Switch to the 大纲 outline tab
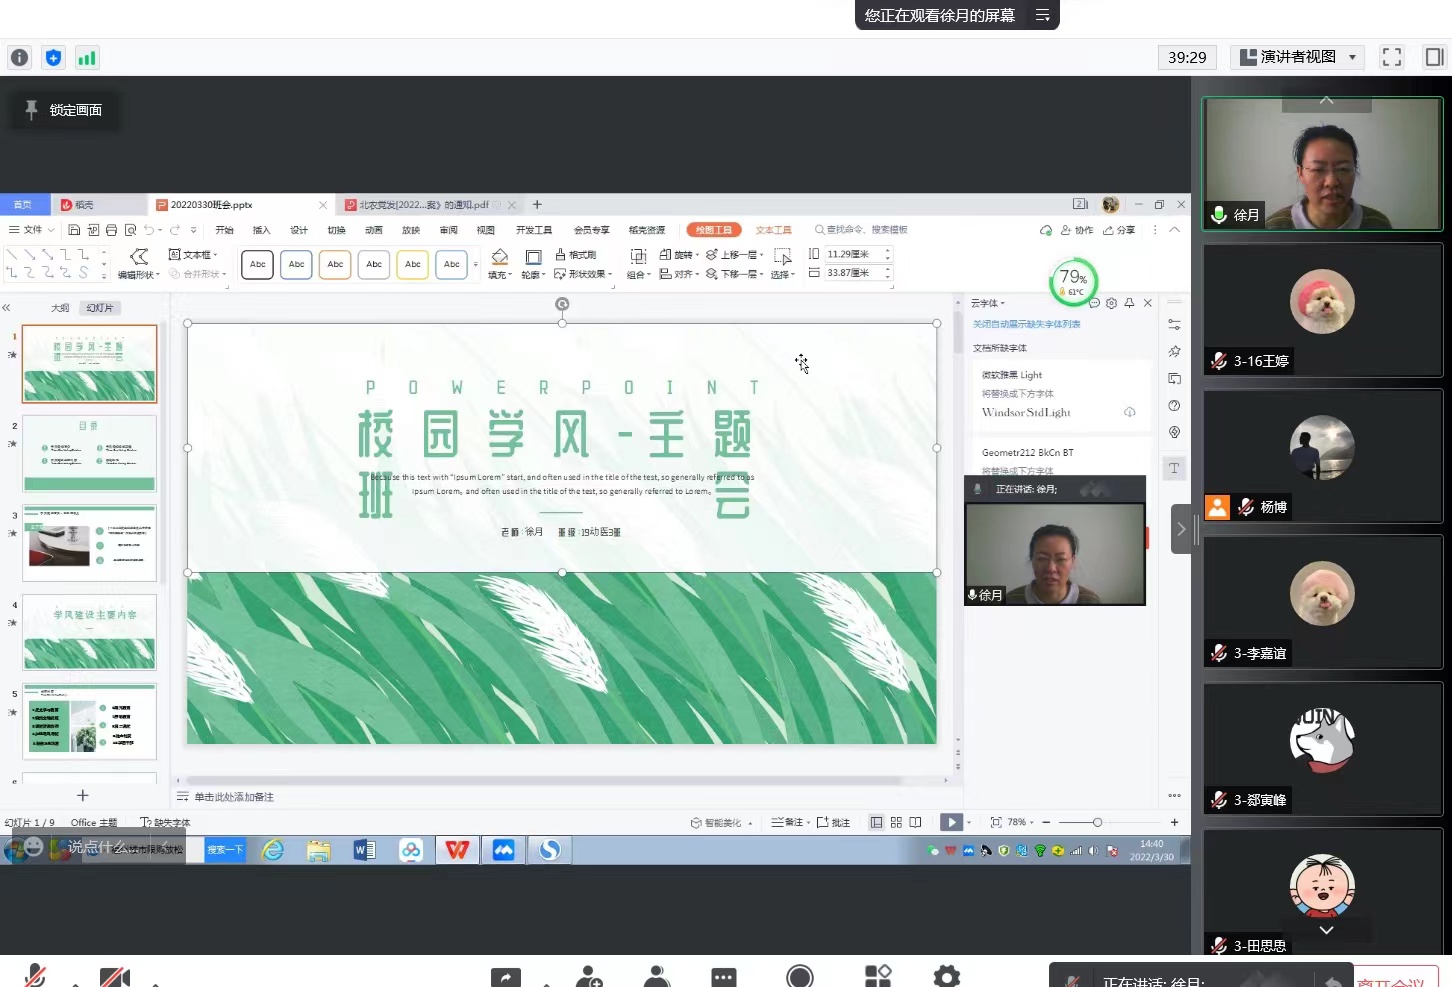Viewport: 1452px width, 987px height. click(x=60, y=308)
